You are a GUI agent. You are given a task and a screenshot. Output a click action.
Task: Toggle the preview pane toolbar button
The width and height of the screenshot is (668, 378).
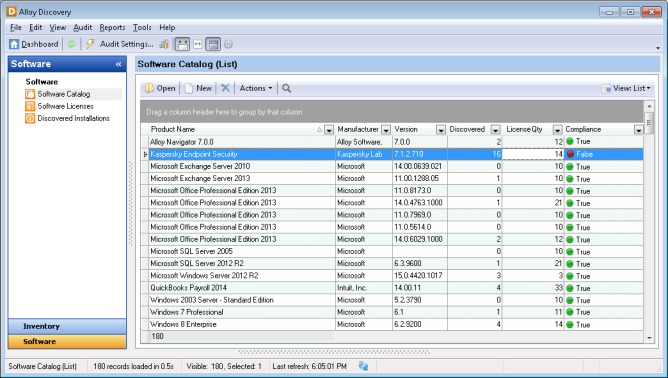[x=213, y=44]
